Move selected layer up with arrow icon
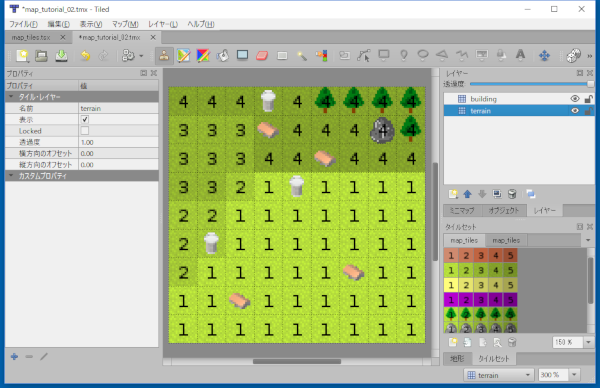The image size is (600, 388). tap(467, 194)
